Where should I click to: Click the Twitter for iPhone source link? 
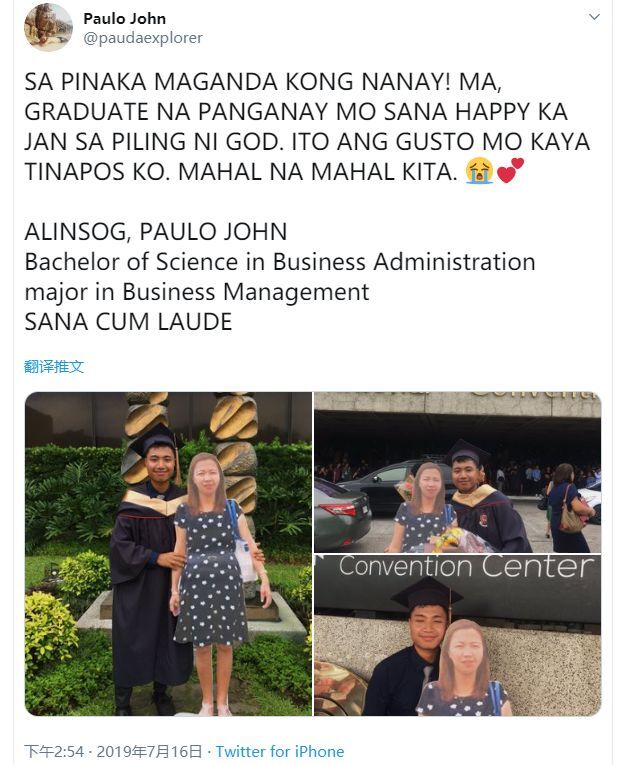(x=280, y=751)
